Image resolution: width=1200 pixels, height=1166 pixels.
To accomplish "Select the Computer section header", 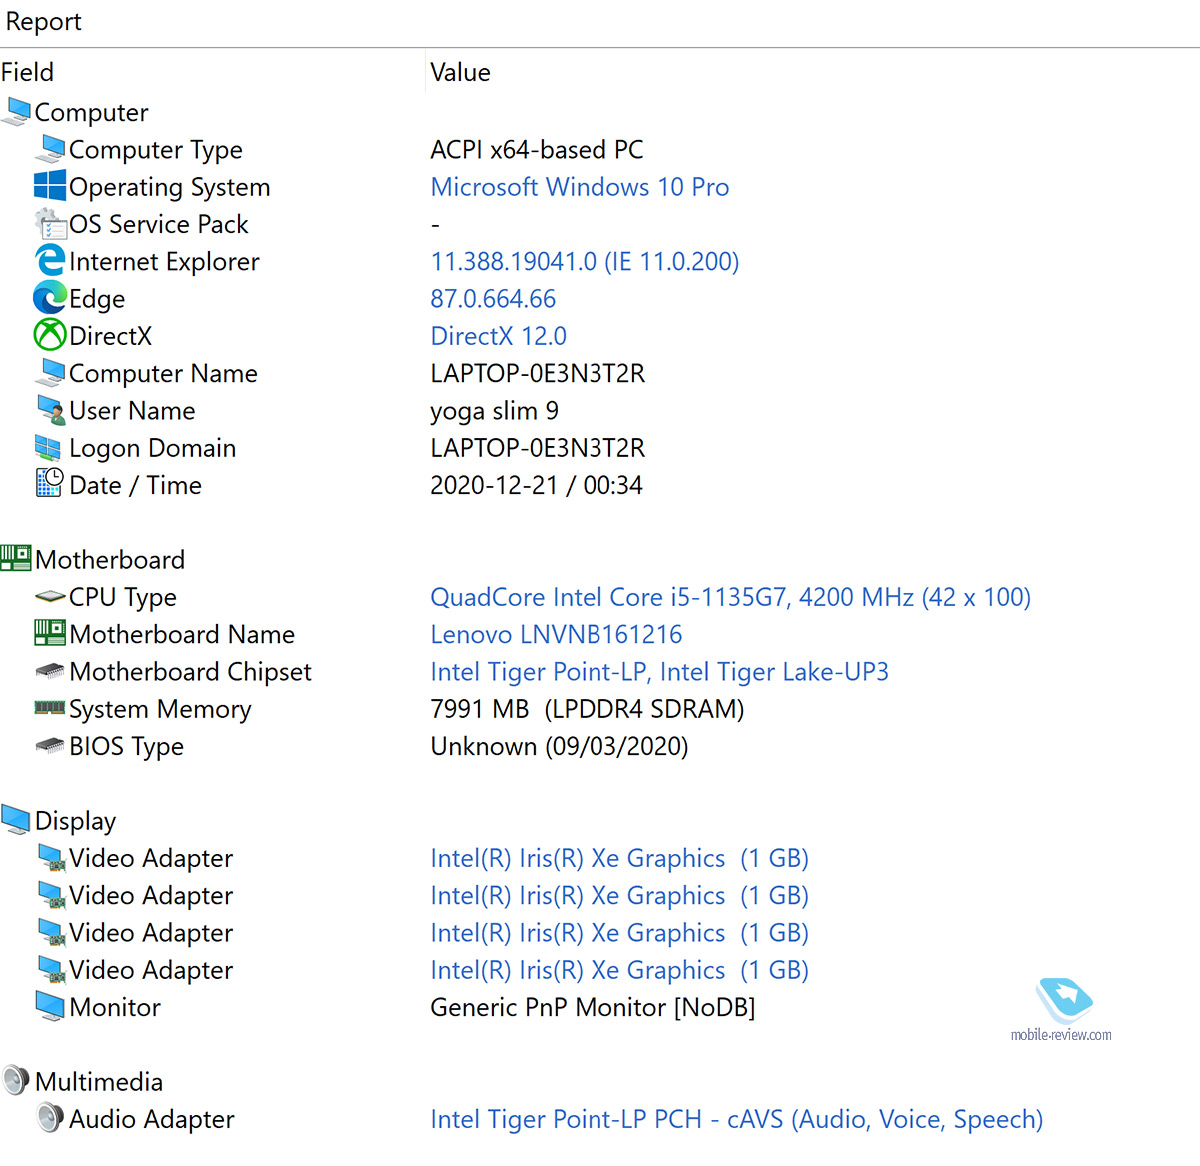I will [91, 112].
